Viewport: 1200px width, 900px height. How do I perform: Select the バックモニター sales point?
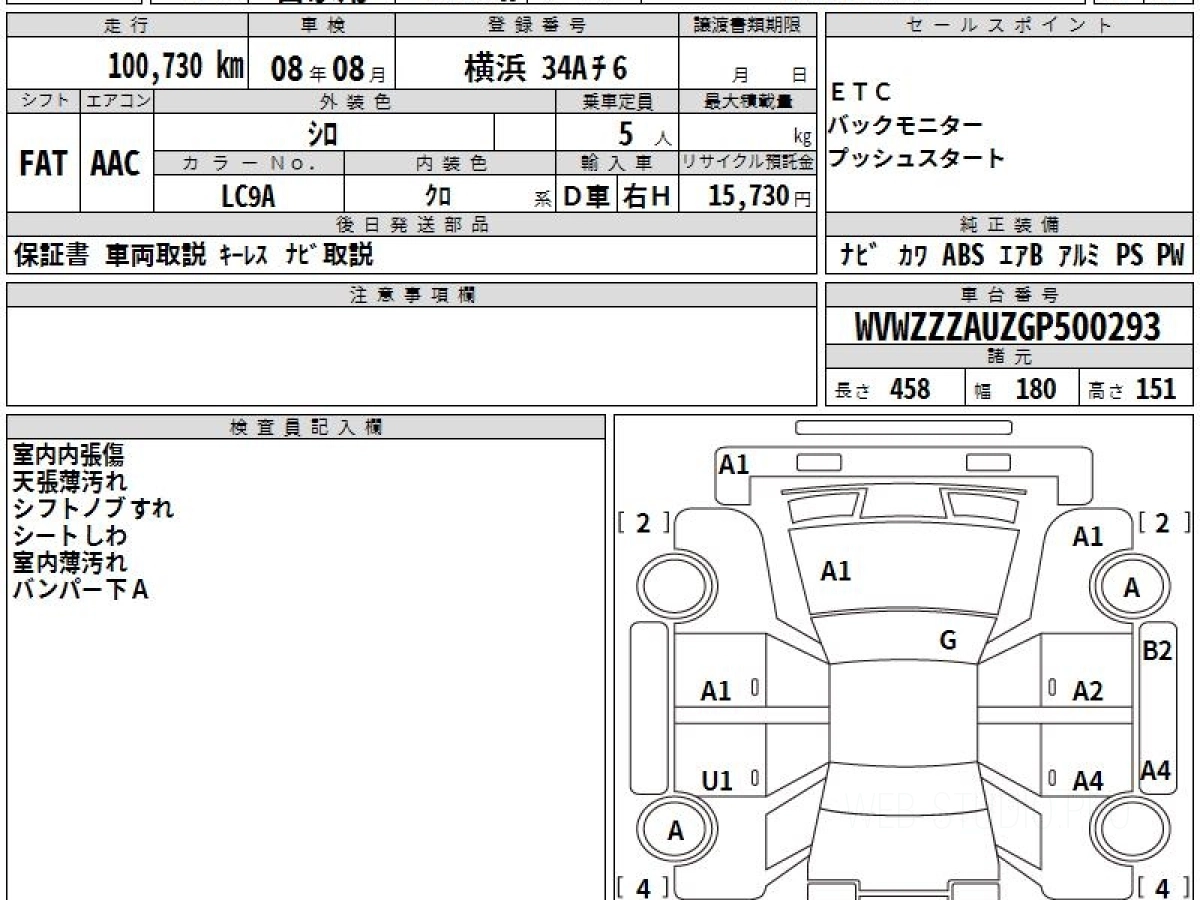point(906,126)
